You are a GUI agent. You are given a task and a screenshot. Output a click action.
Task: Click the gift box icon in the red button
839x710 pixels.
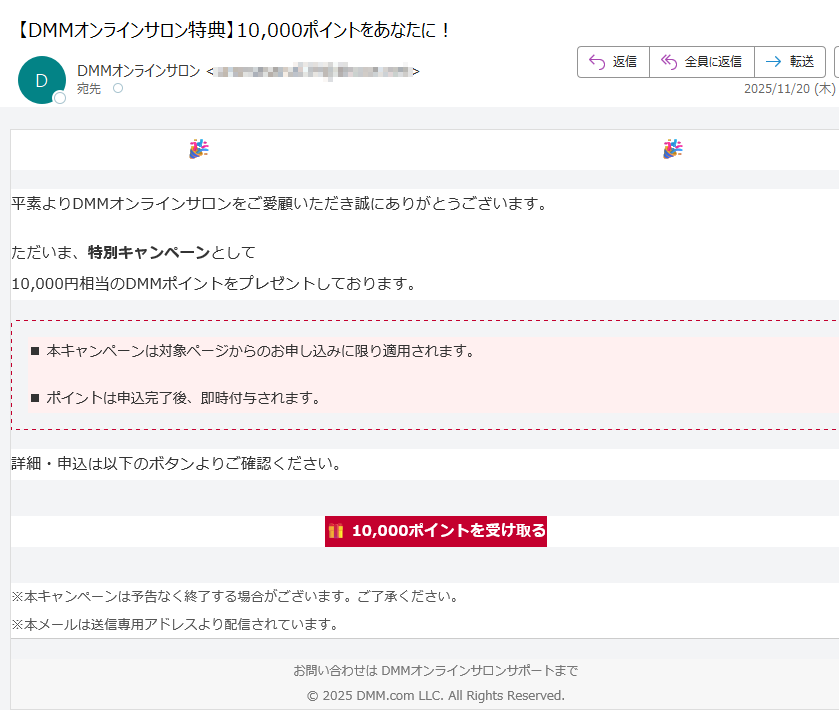click(337, 531)
